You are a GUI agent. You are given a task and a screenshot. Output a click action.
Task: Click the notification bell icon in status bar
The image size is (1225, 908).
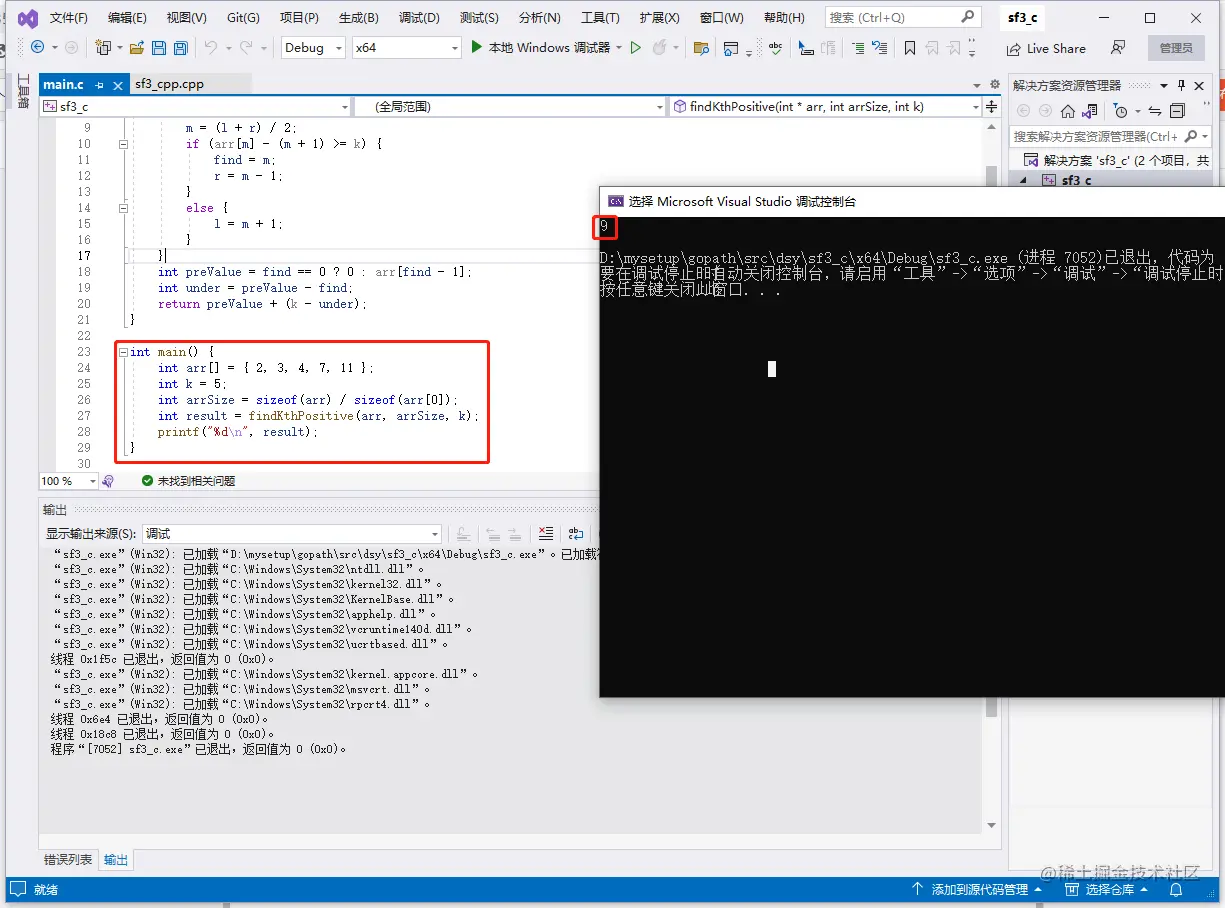(1175, 889)
